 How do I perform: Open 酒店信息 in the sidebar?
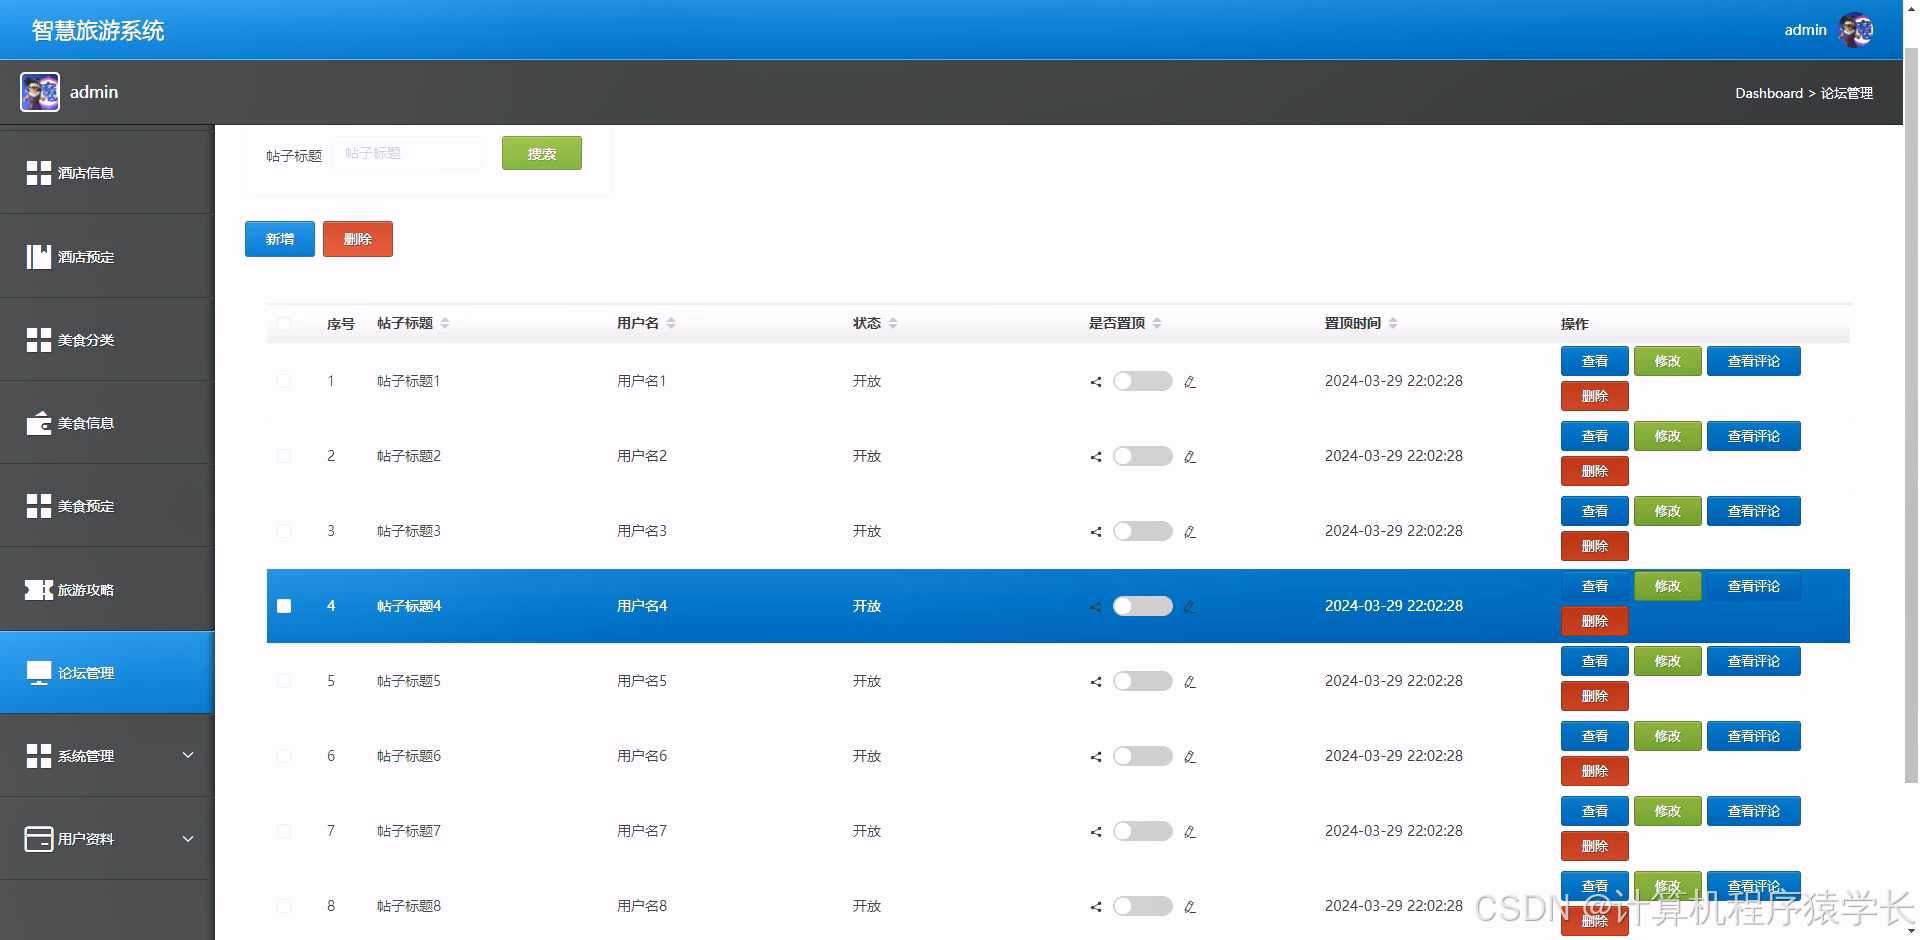tap(107, 173)
